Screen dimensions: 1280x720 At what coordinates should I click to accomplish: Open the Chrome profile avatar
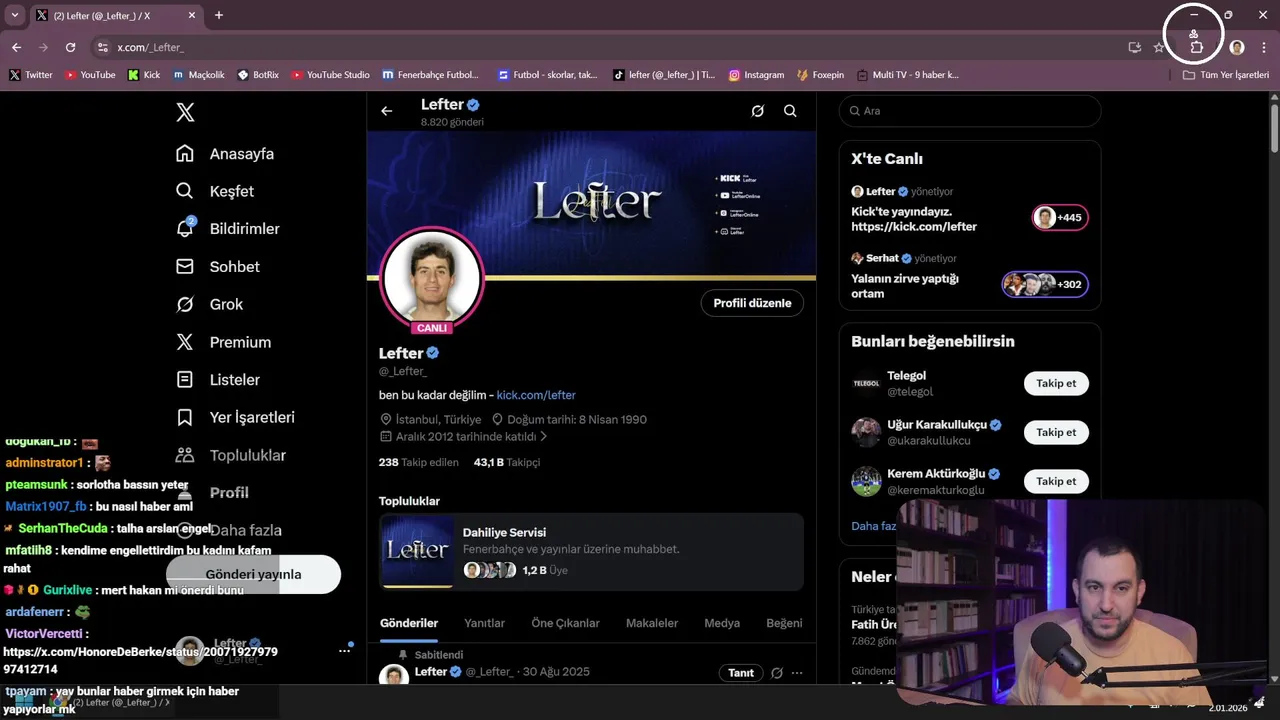(1237, 47)
